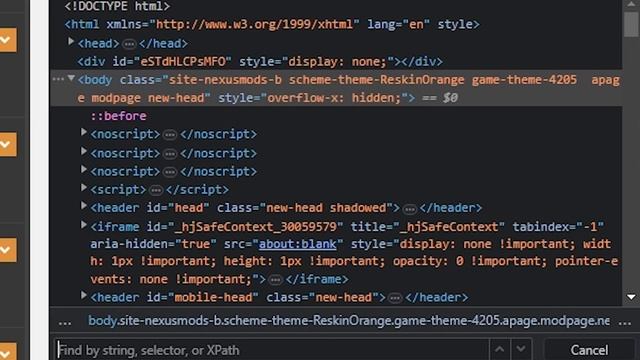Screen dimensions: 640x360
Task: Expand the _hjSafeContext iframe node
Action: (84, 224)
